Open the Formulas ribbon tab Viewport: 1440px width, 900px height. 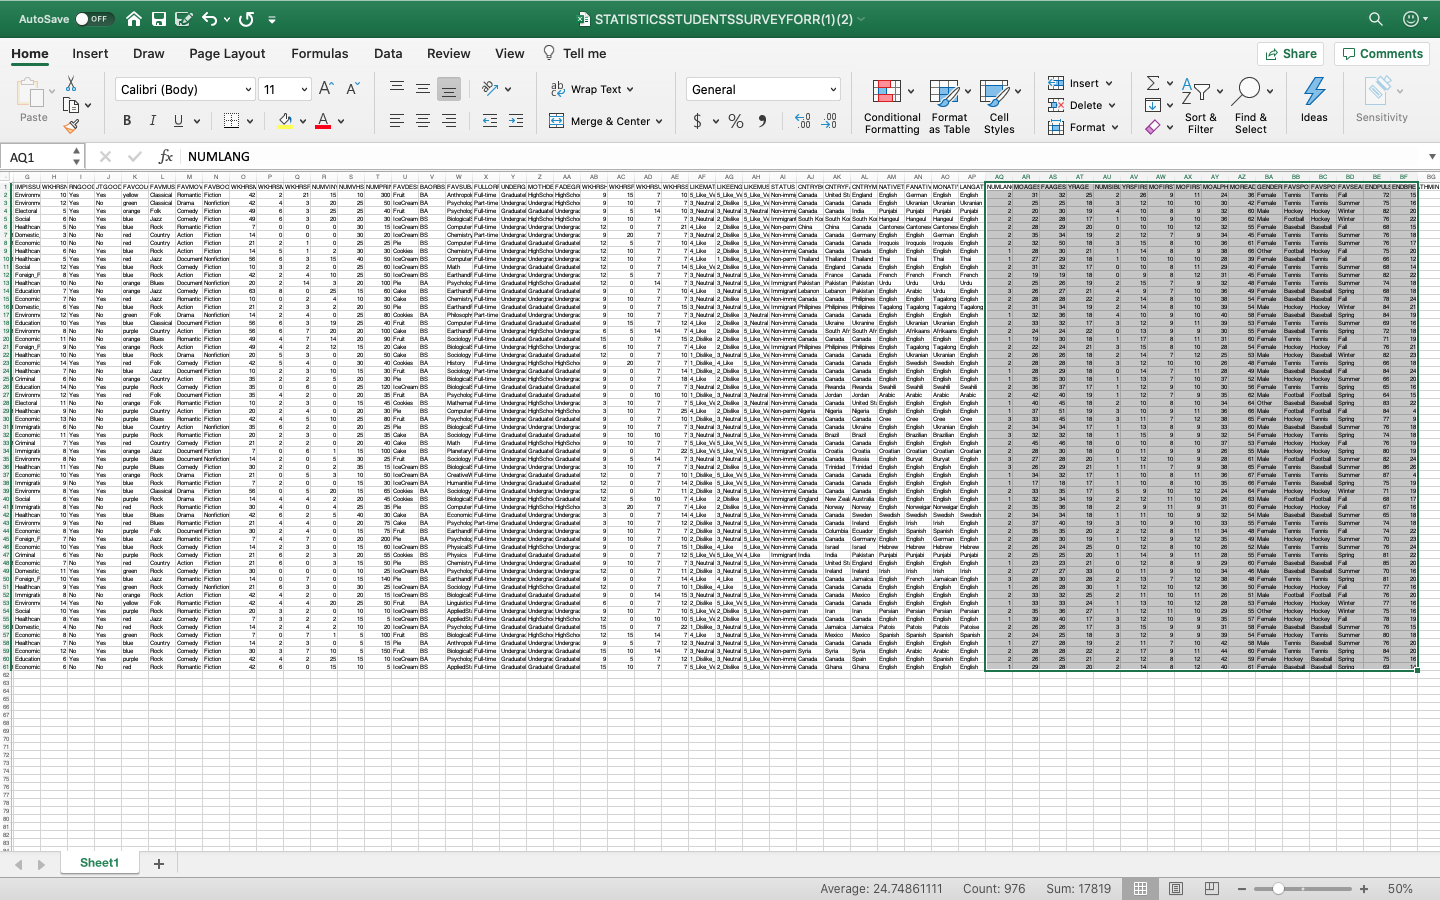coord(320,54)
